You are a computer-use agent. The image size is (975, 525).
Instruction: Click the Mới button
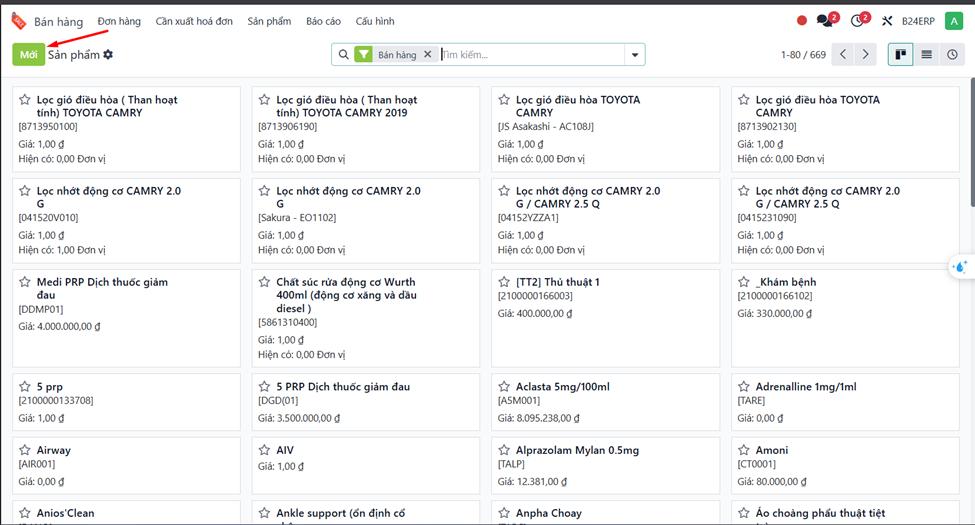tap(28, 54)
